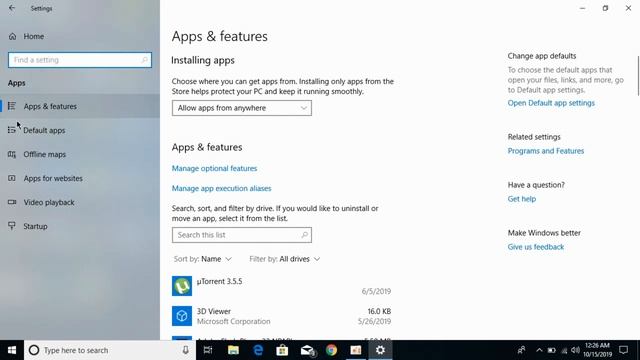Screen dimensions: 640x360
Task: Click the Cortana circle icon
Action: (x=34, y=350)
